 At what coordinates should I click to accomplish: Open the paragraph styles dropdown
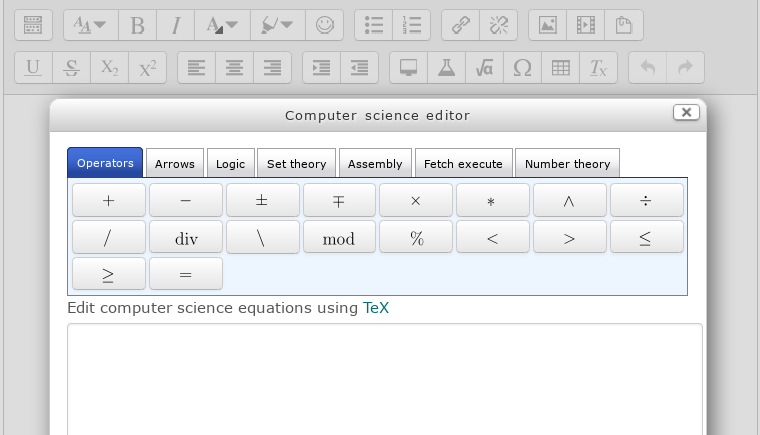[90, 25]
